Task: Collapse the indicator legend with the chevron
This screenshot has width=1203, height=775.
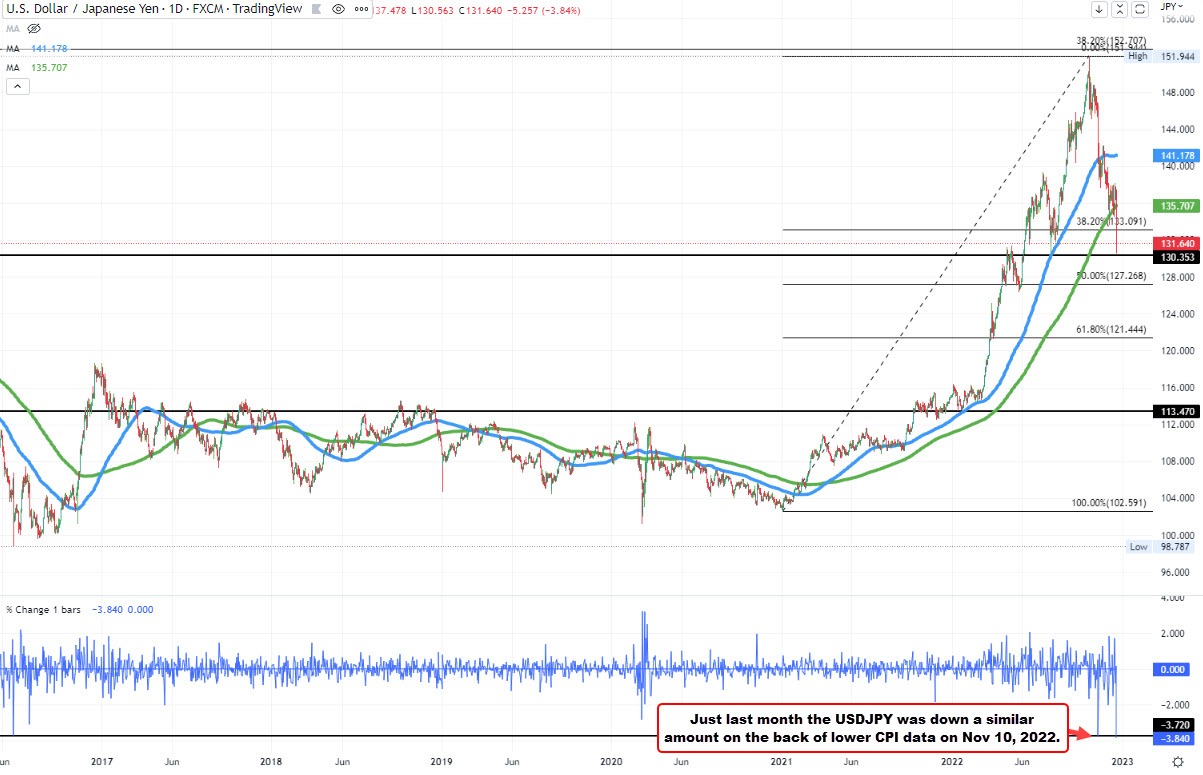Action: [x=18, y=86]
